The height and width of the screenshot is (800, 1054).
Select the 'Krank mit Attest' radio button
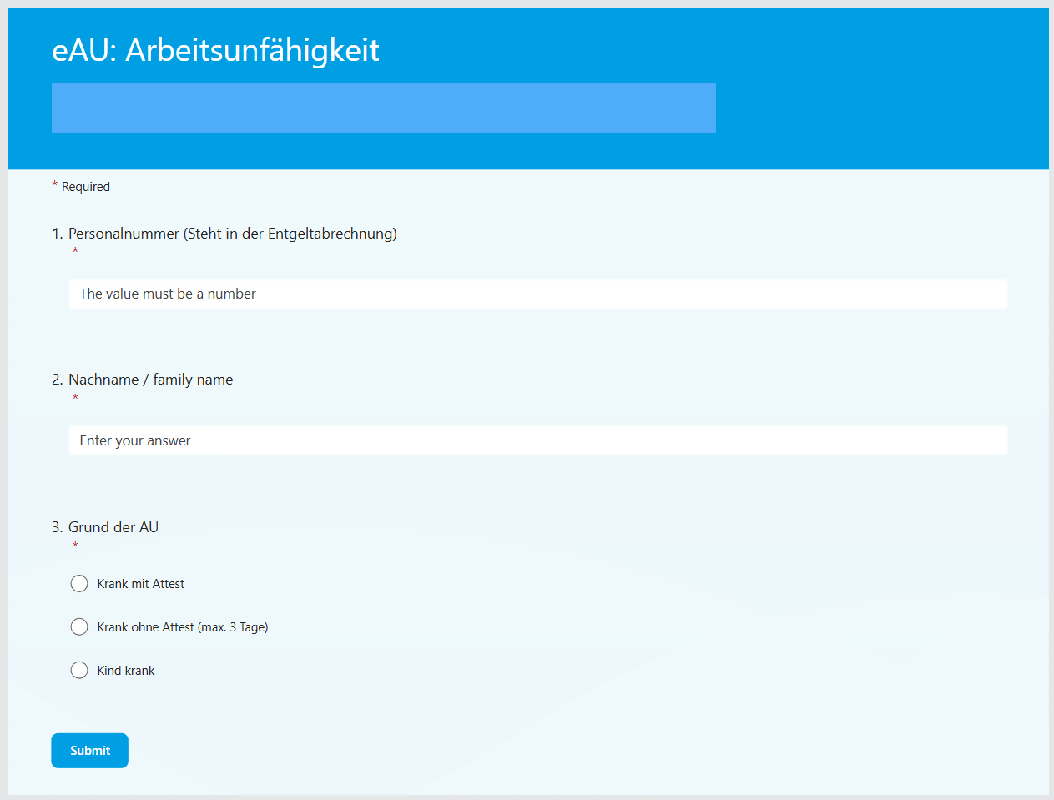point(80,583)
